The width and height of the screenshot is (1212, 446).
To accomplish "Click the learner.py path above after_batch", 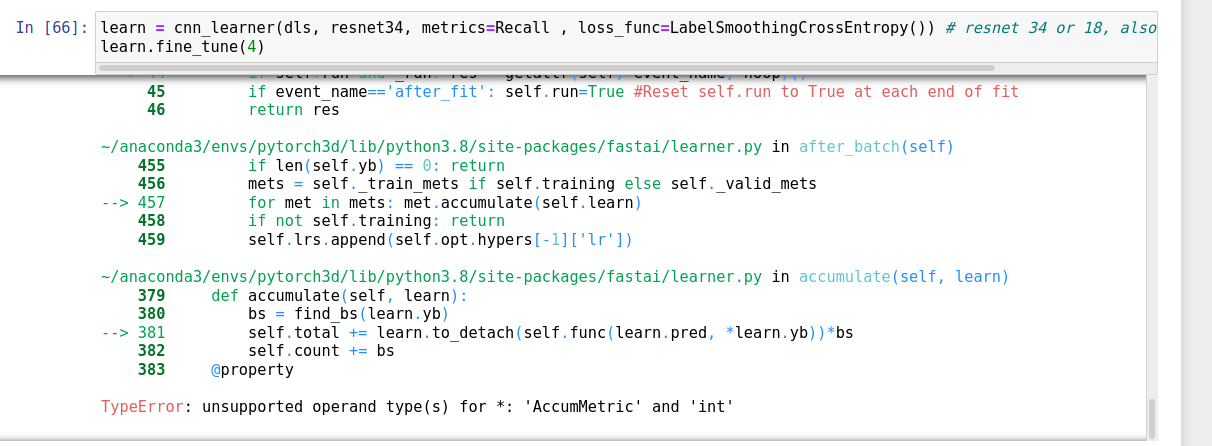I will 431,147.
